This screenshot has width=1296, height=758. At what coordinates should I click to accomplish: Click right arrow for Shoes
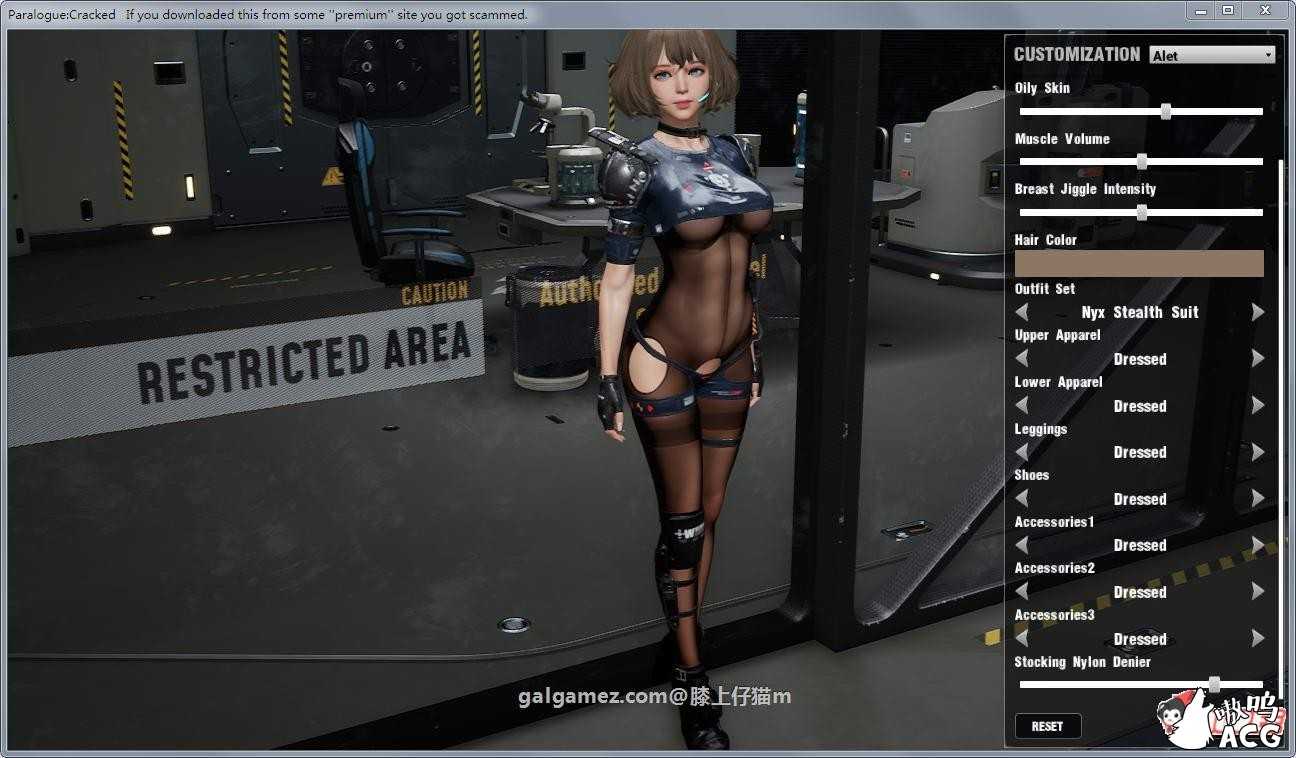pyautogui.click(x=1258, y=498)
